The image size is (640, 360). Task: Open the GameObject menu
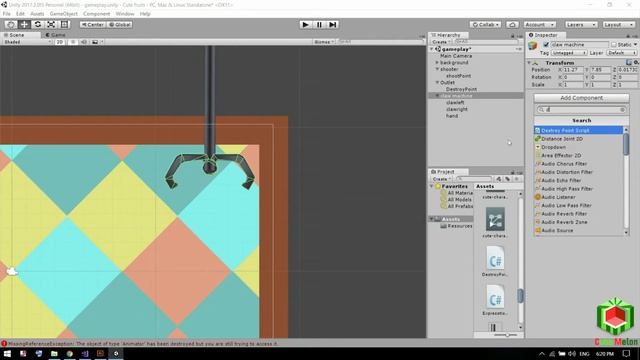[64, 14]
